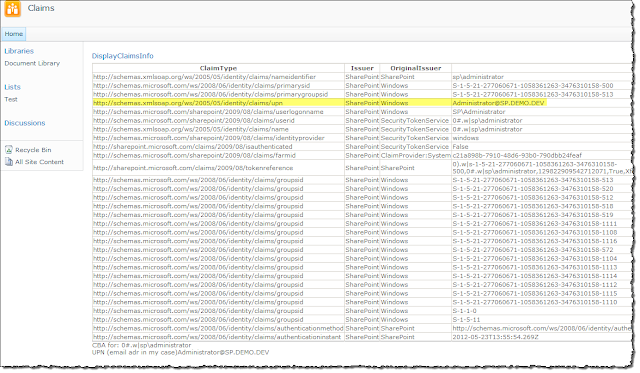Screen dimensions: 640x373
Task: Select the nameidentifier claim type cell
Action: [x=218, y=77]
